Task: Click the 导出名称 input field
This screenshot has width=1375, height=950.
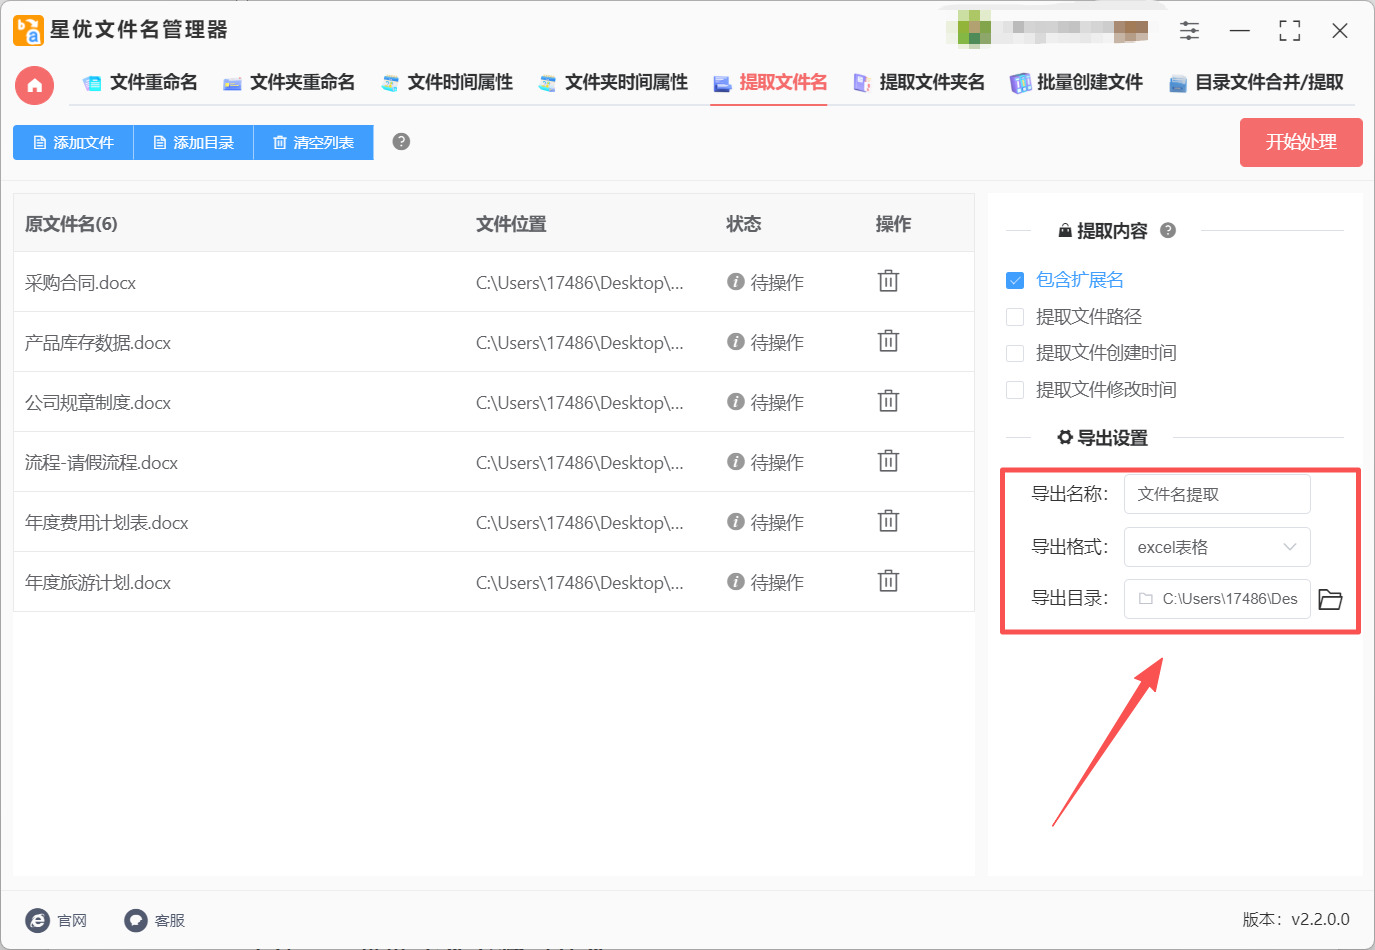Action: tap(1217, 494)
